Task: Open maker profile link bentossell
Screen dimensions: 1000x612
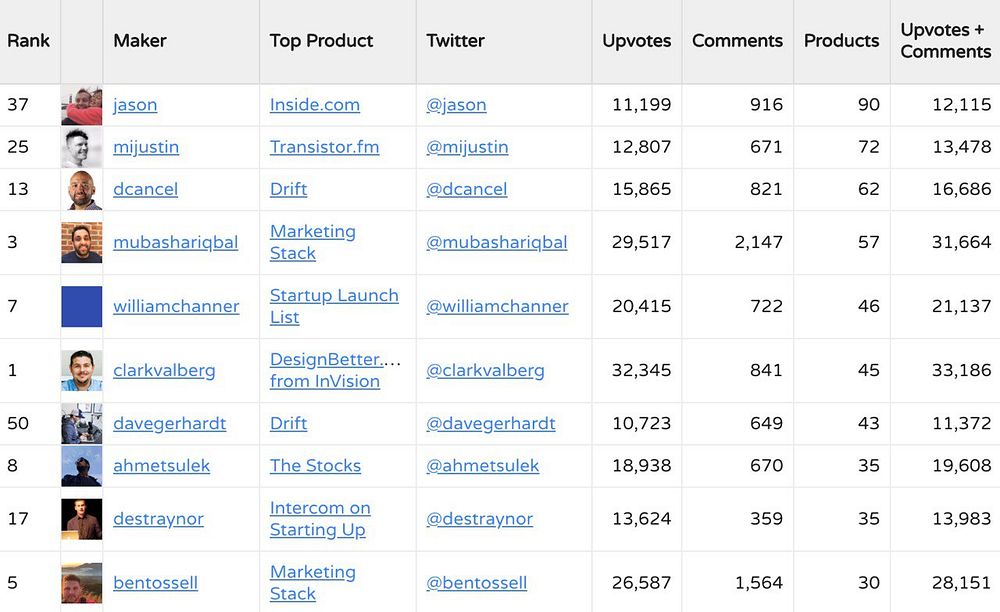Action: tap(155, 582)
